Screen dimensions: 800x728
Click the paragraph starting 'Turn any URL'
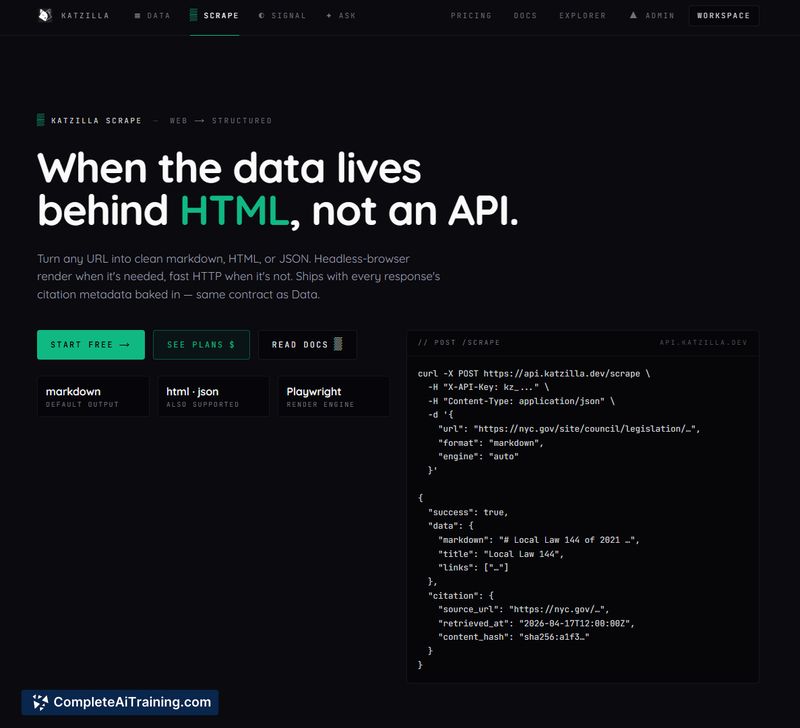pos(238,277)
